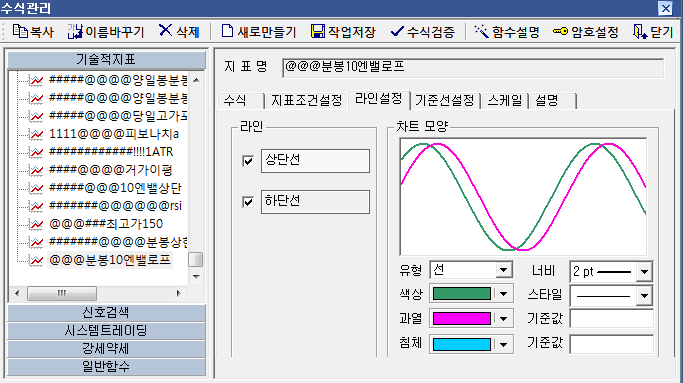Click the 하단선 line name button
This screenshot has height=383, width=683.
pyautogui.click(x=315, y=202)
